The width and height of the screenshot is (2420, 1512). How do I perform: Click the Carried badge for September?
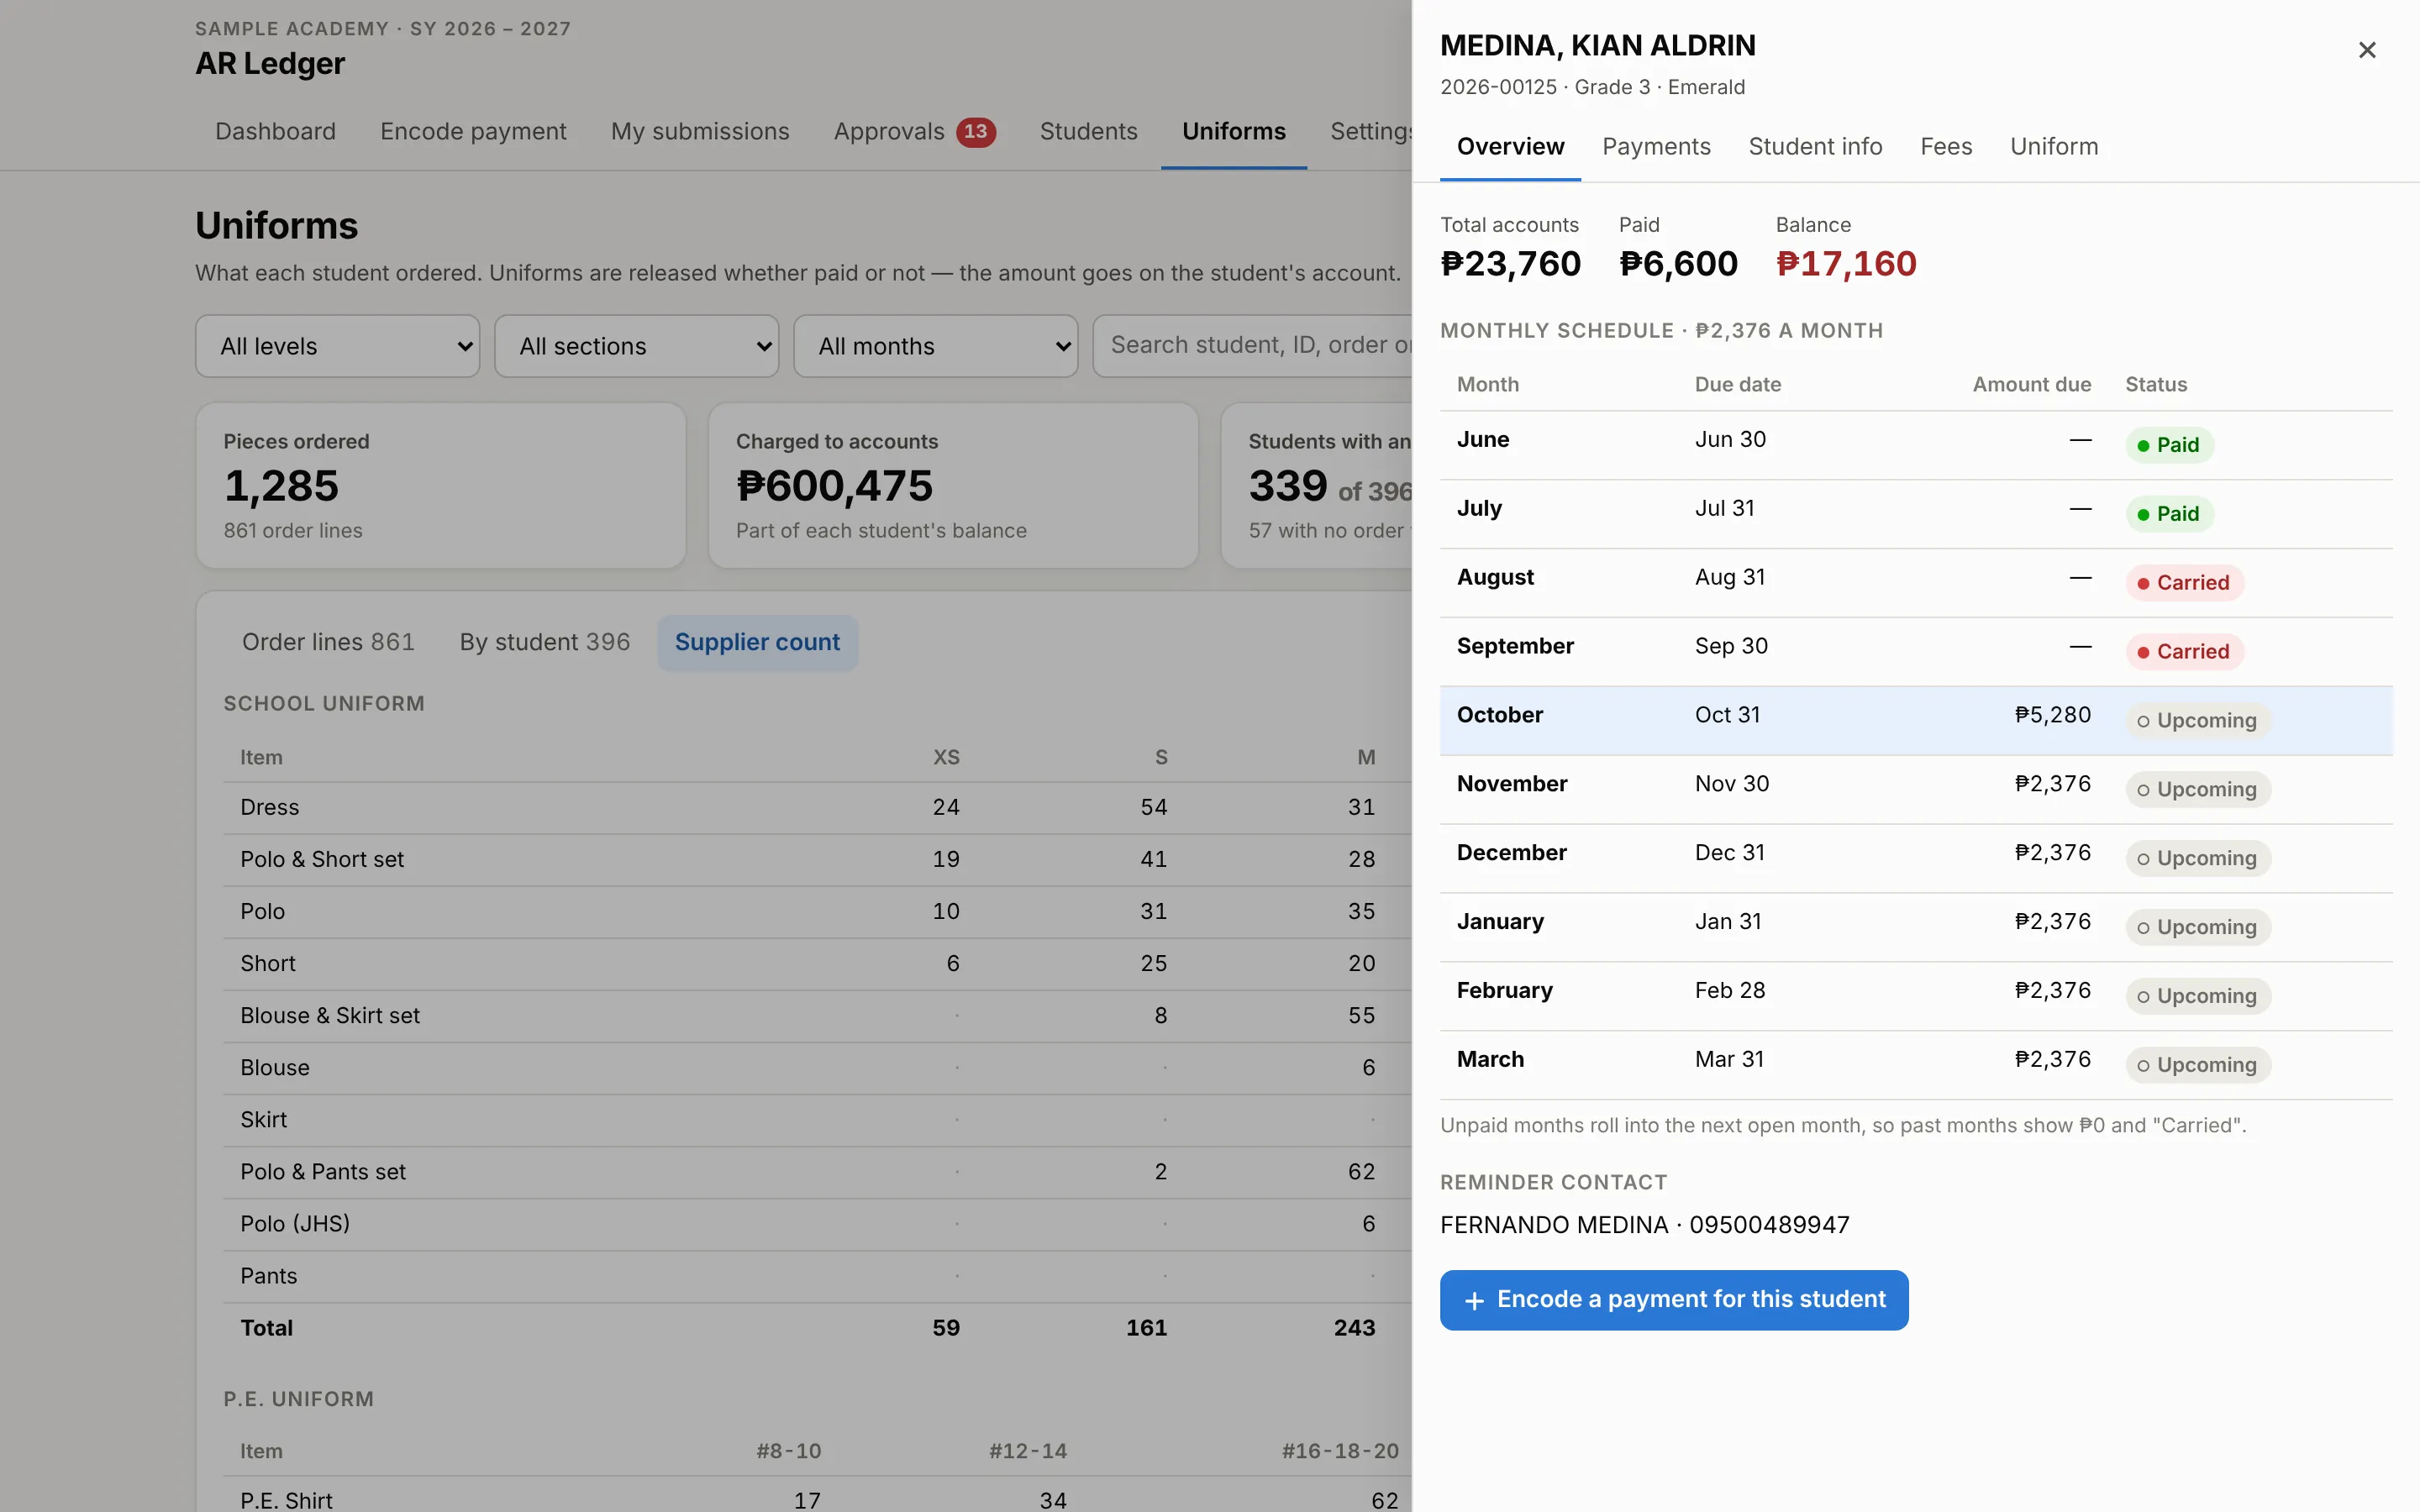[x=2184, y=652]
